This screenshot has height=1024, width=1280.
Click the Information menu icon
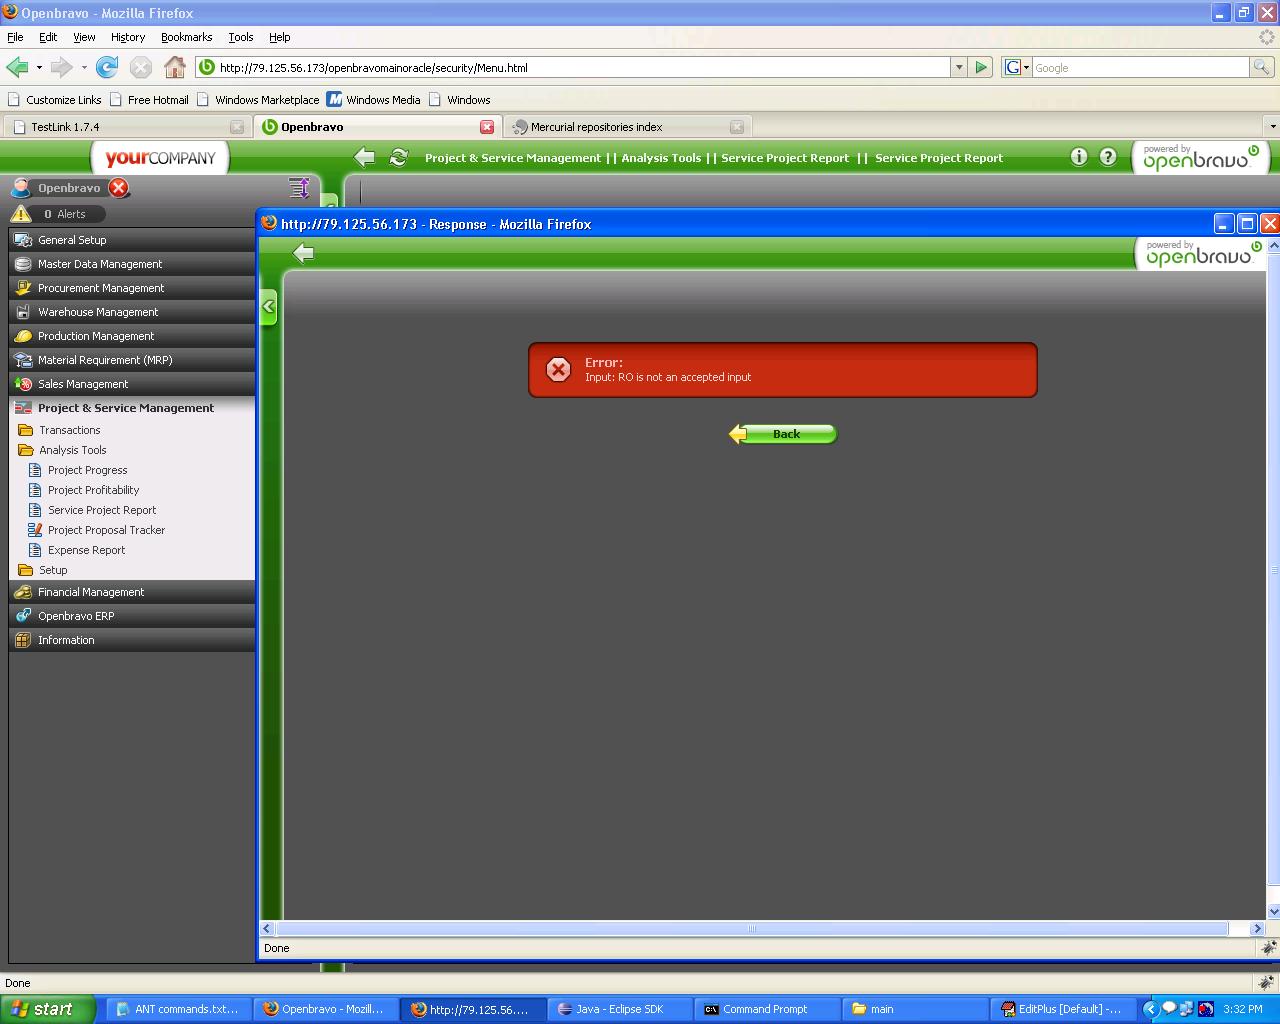[x=23, y=640]
